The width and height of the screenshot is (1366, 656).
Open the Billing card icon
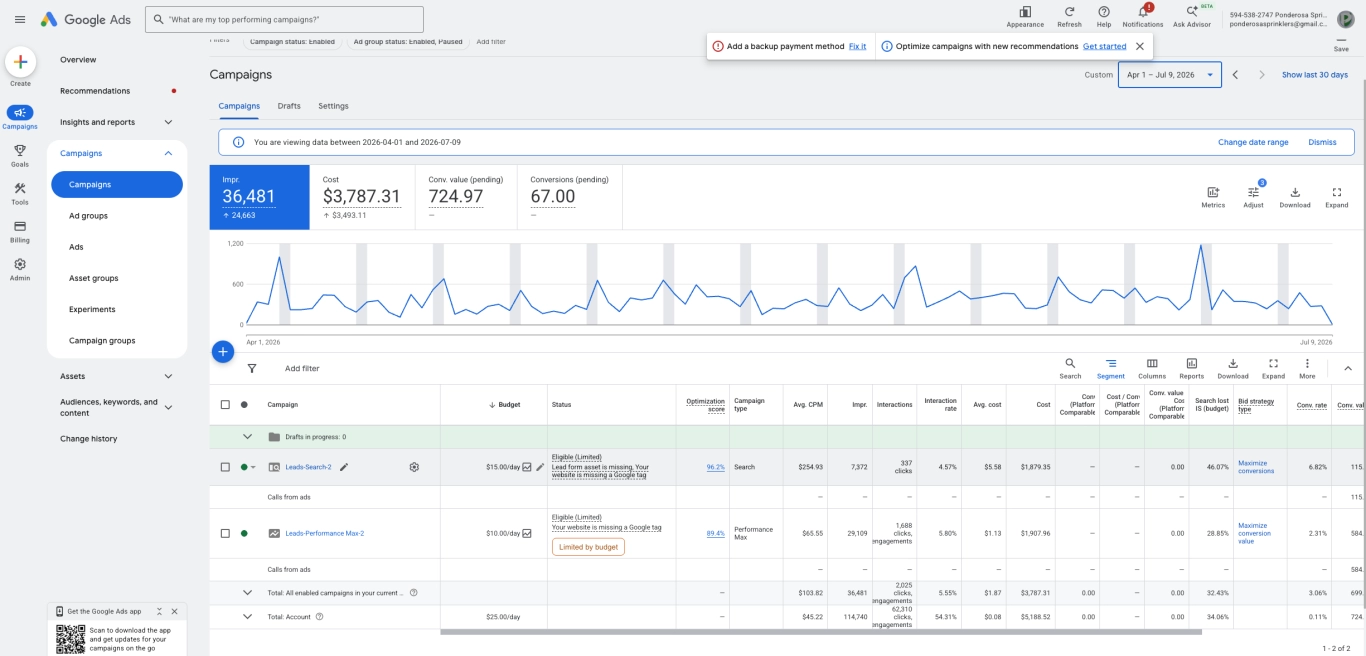pyautogui.click(x=20, y=226)
